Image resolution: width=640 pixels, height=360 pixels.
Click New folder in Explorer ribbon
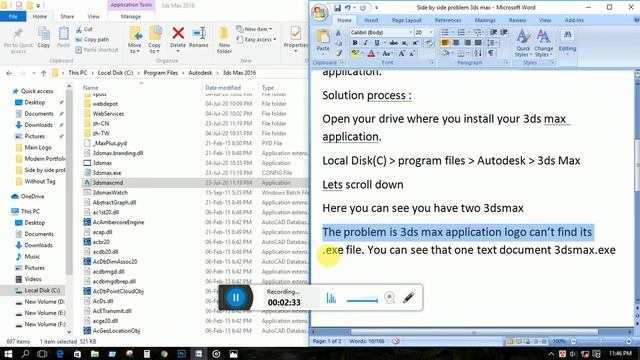(x=224, y=40)
